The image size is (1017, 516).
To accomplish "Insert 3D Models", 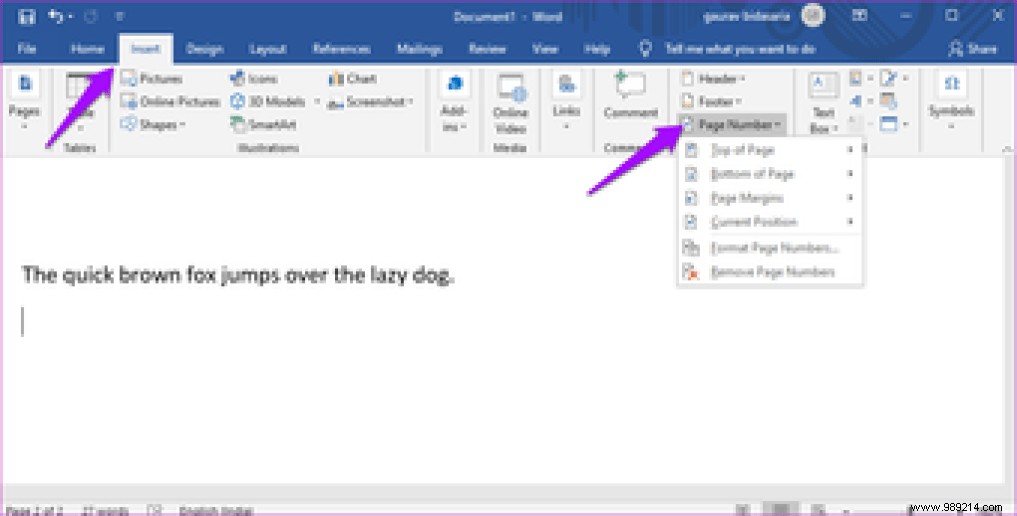I will pyautogui.click(x=269, y=101).
